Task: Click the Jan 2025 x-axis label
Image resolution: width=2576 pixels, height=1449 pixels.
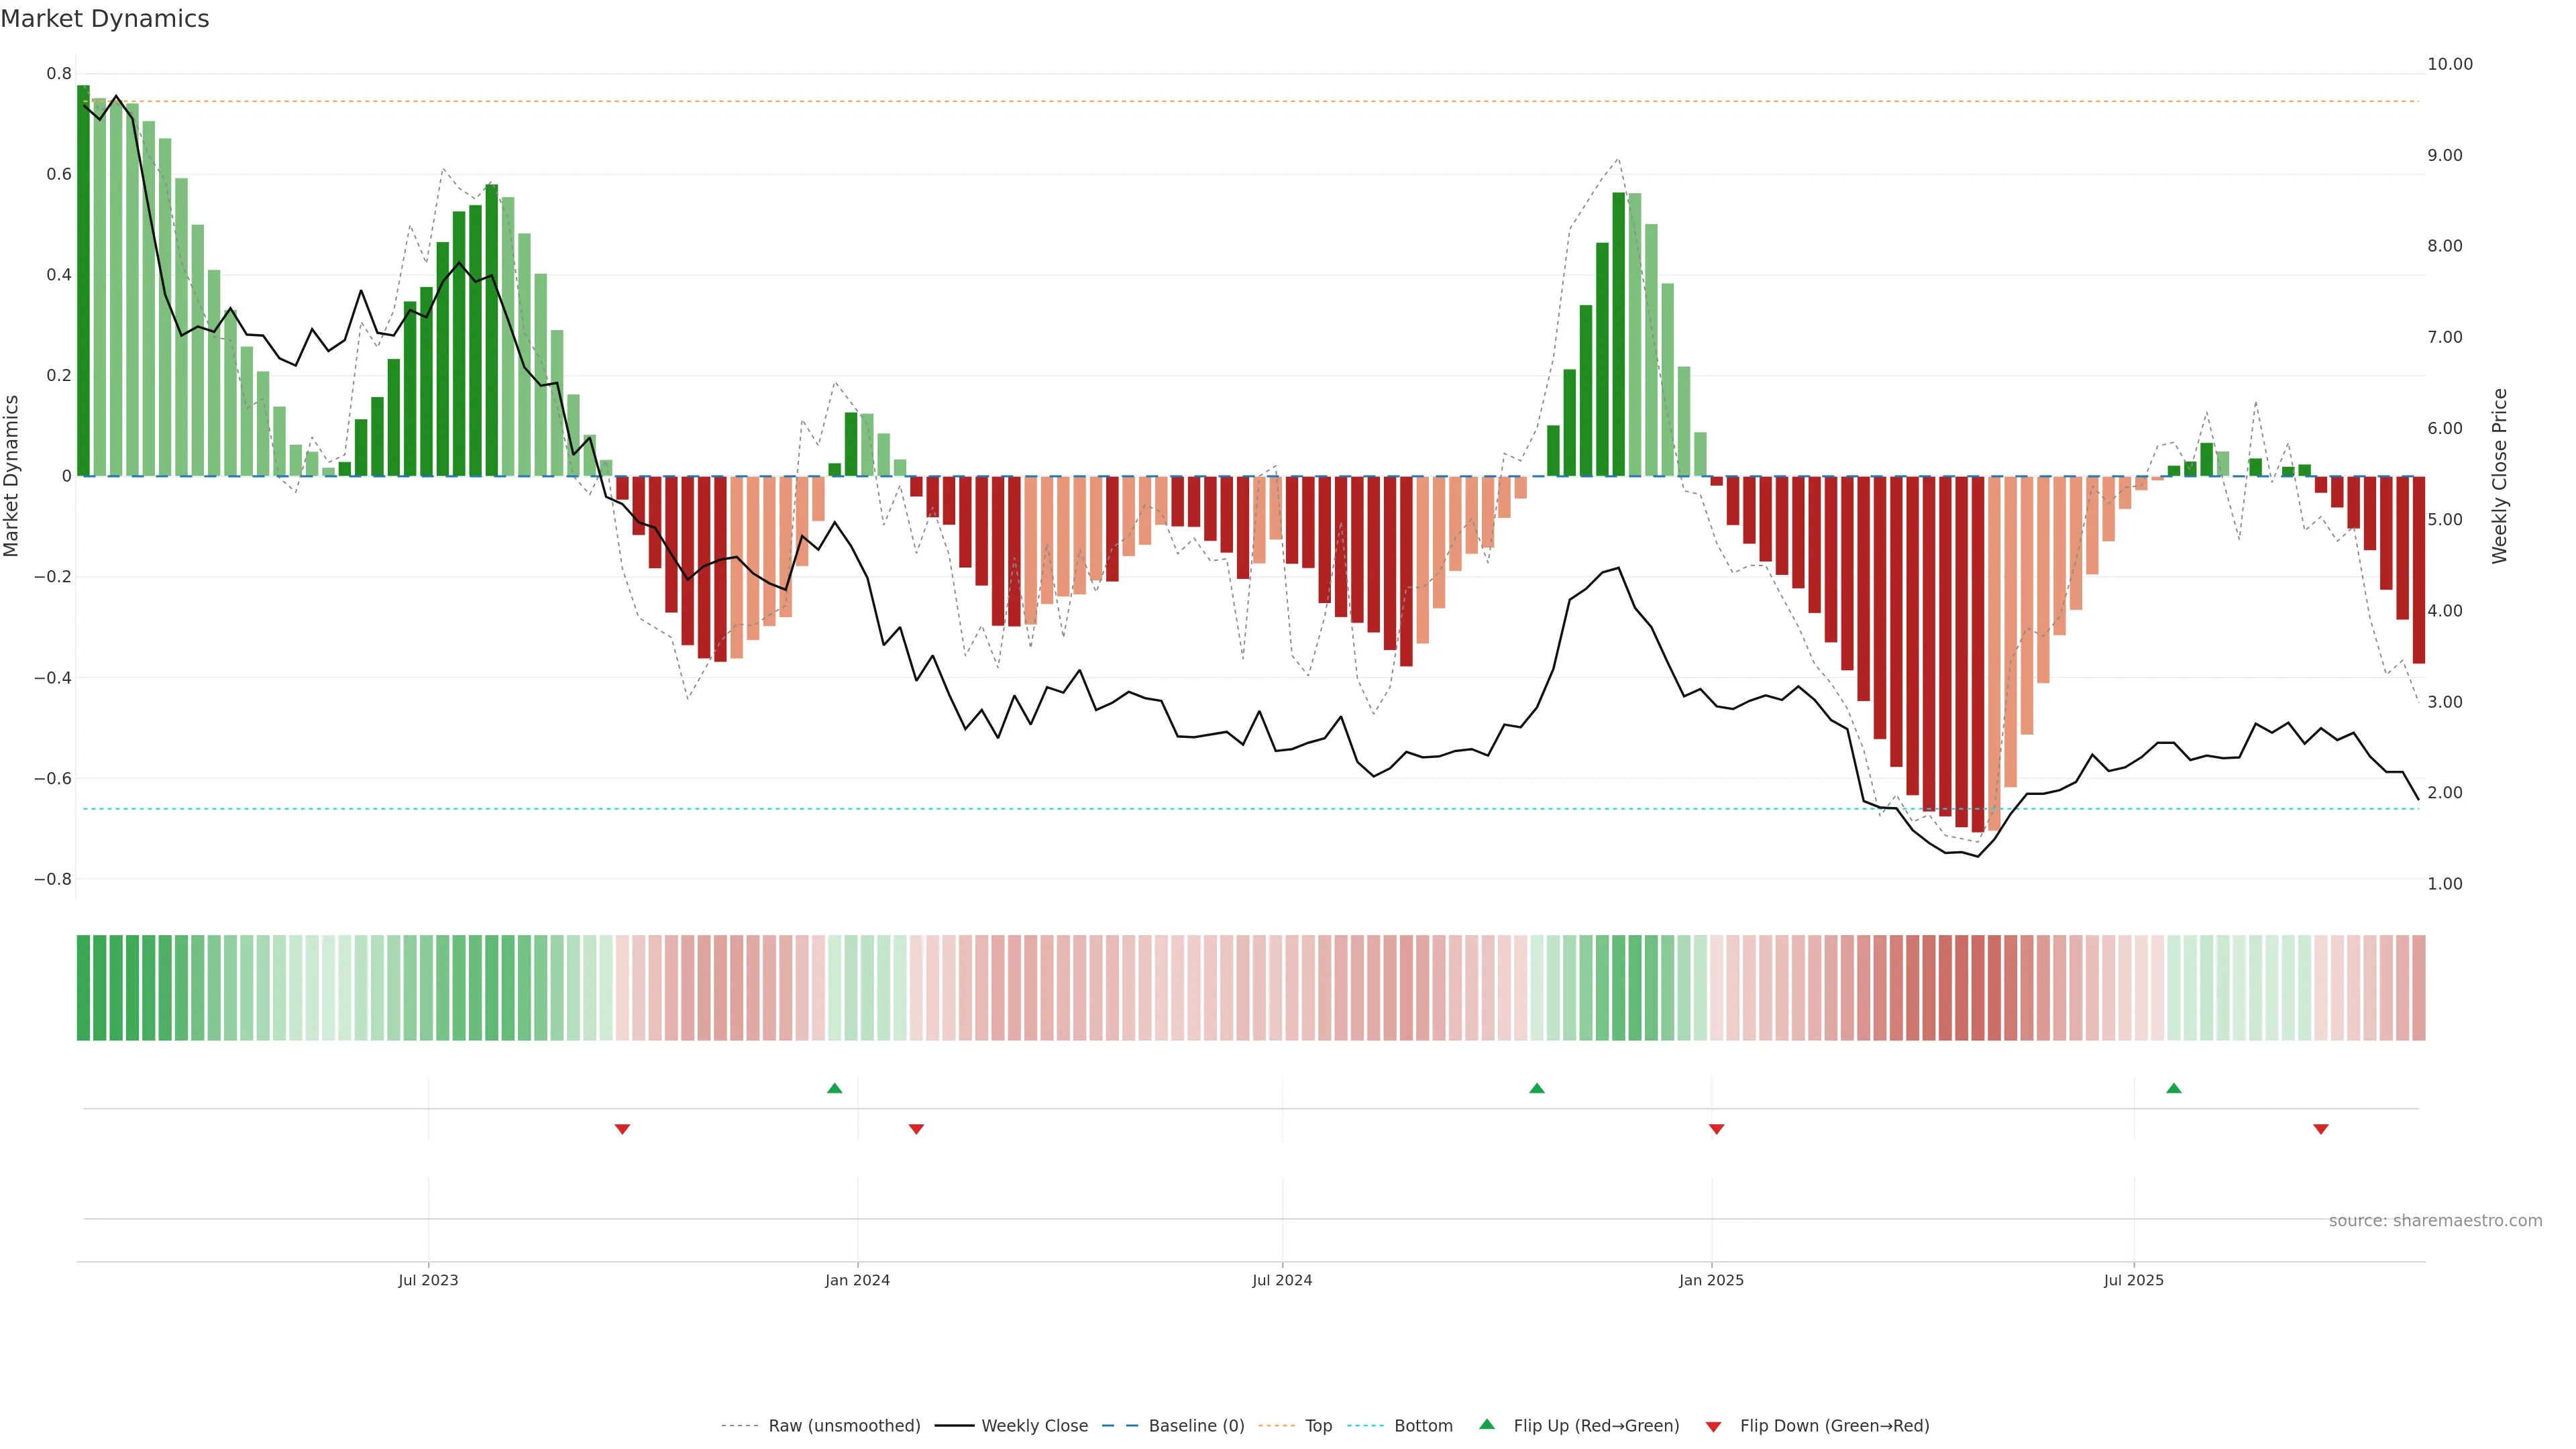Action: [1711, 1280]
